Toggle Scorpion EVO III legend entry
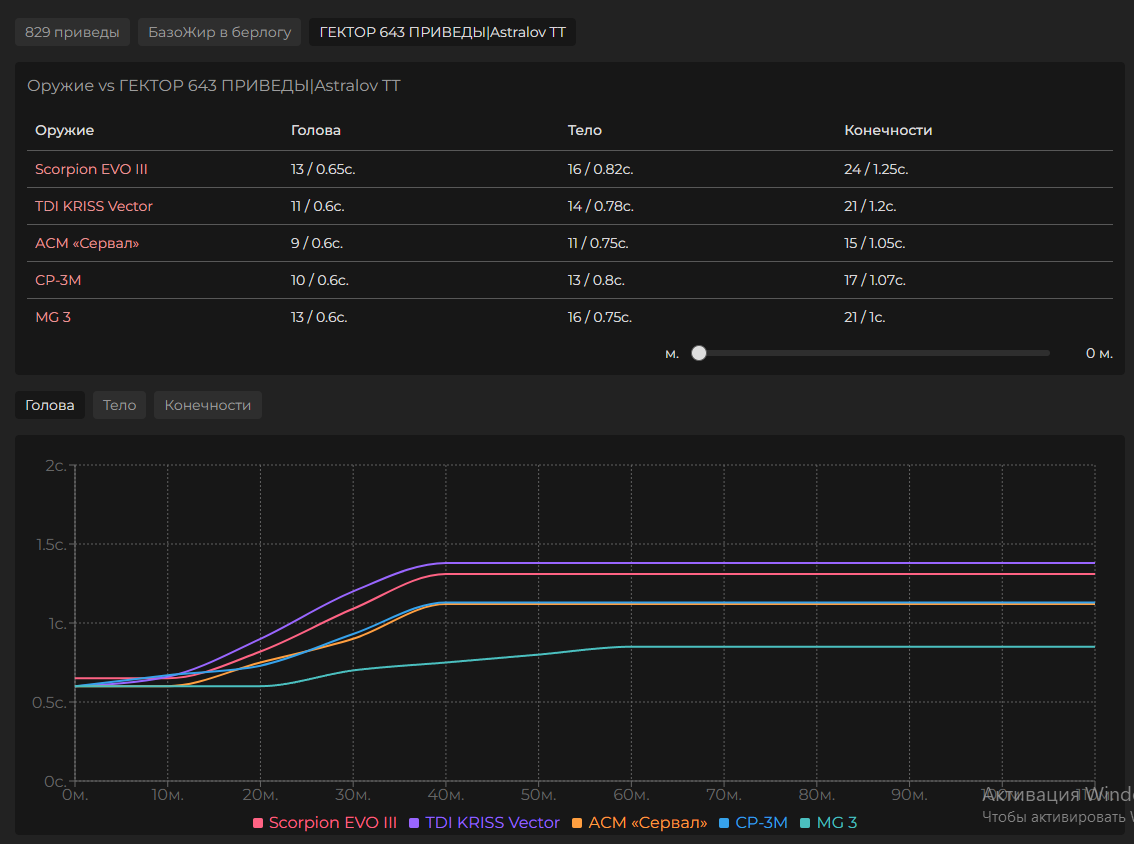 [324, 823]
